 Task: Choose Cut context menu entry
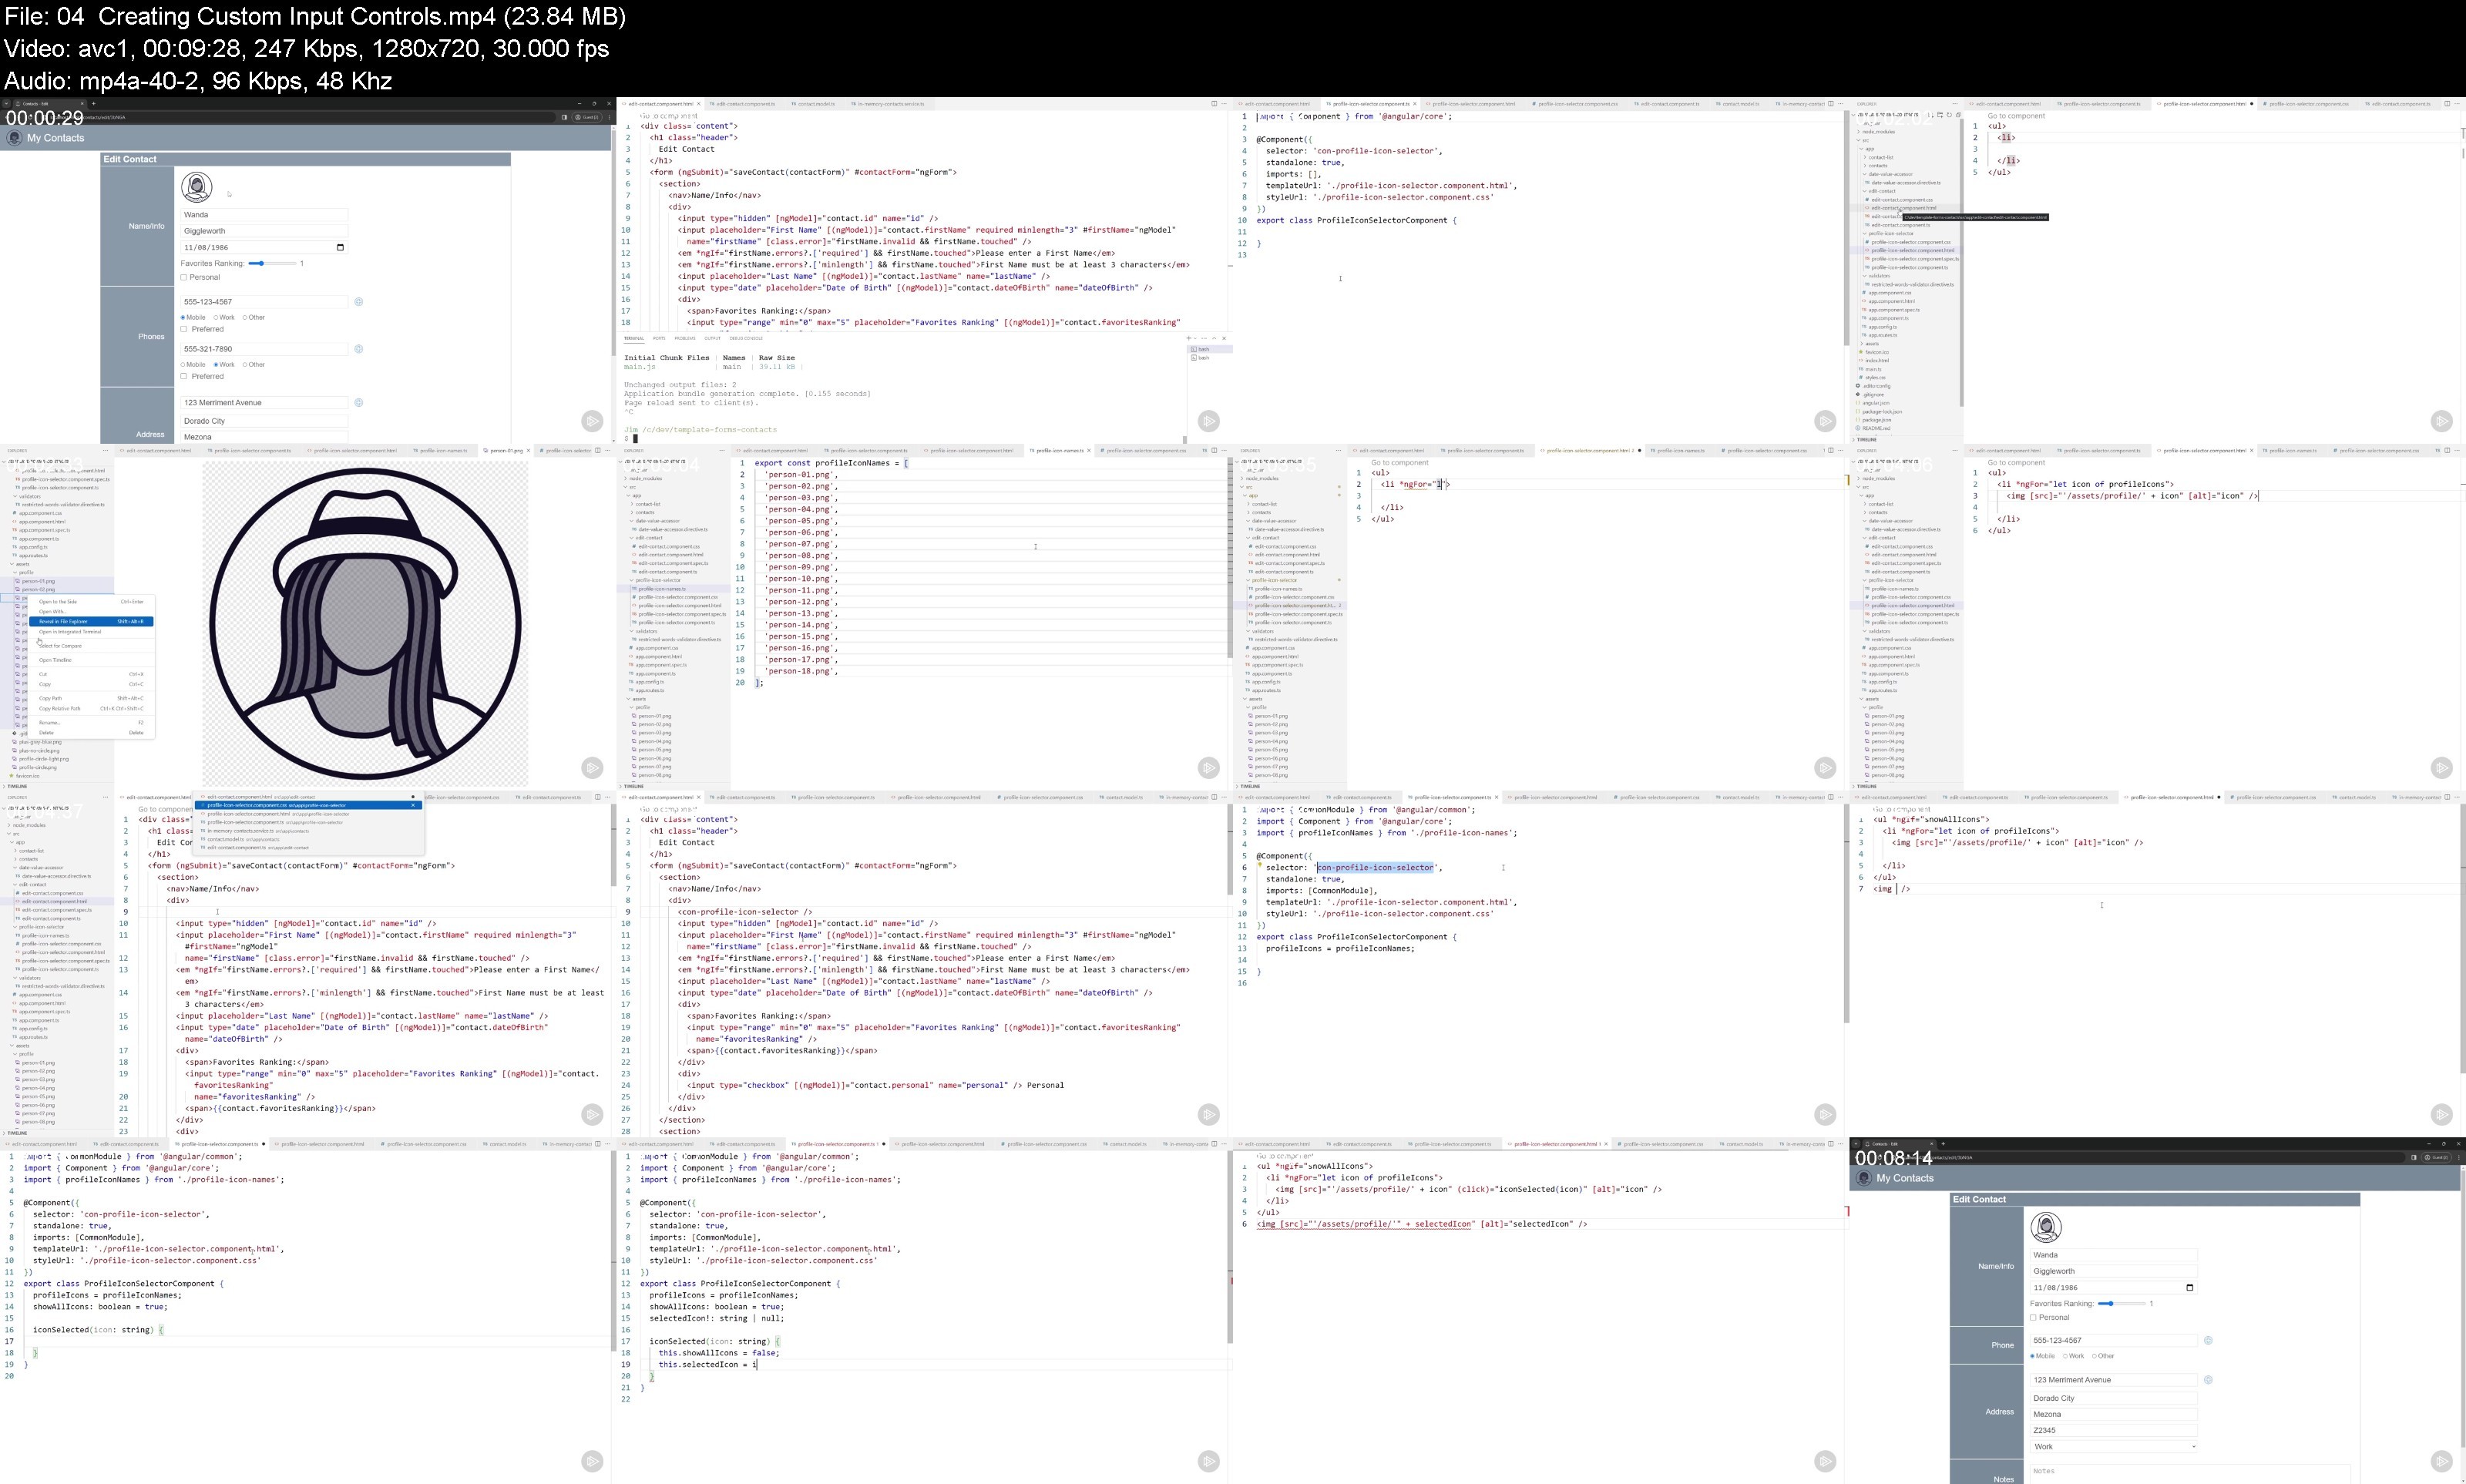(x=91, y=674)
